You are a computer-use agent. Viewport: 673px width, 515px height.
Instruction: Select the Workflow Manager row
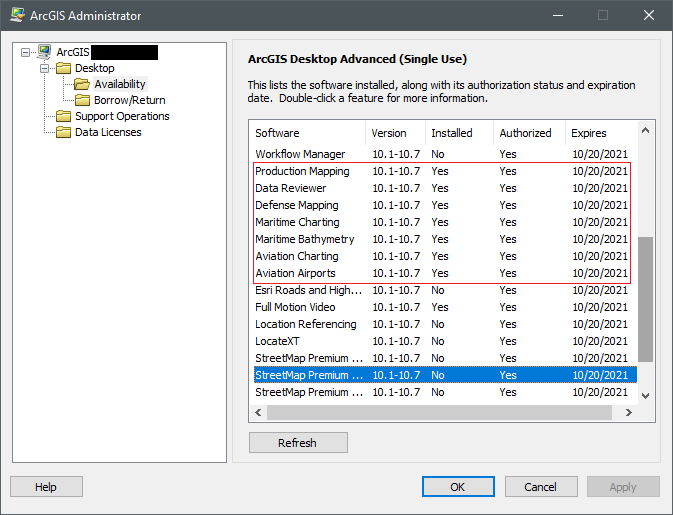pos(443,154)
